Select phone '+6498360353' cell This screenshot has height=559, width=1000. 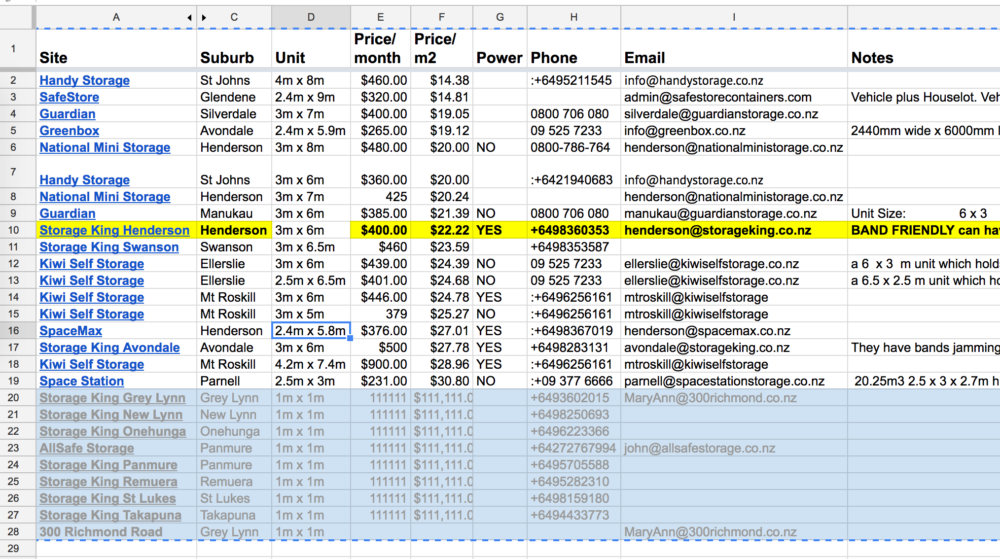pos(573,230)
